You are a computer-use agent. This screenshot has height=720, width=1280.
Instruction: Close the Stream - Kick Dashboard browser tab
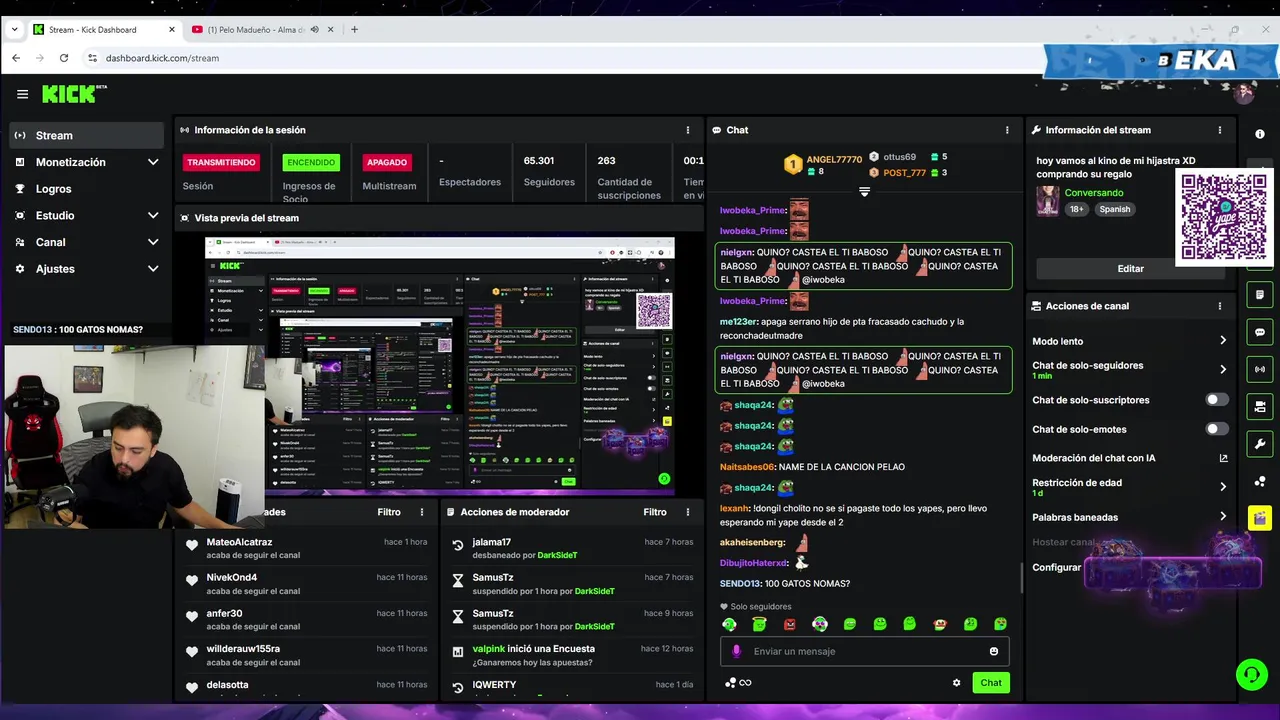click(x=171, y=29)
